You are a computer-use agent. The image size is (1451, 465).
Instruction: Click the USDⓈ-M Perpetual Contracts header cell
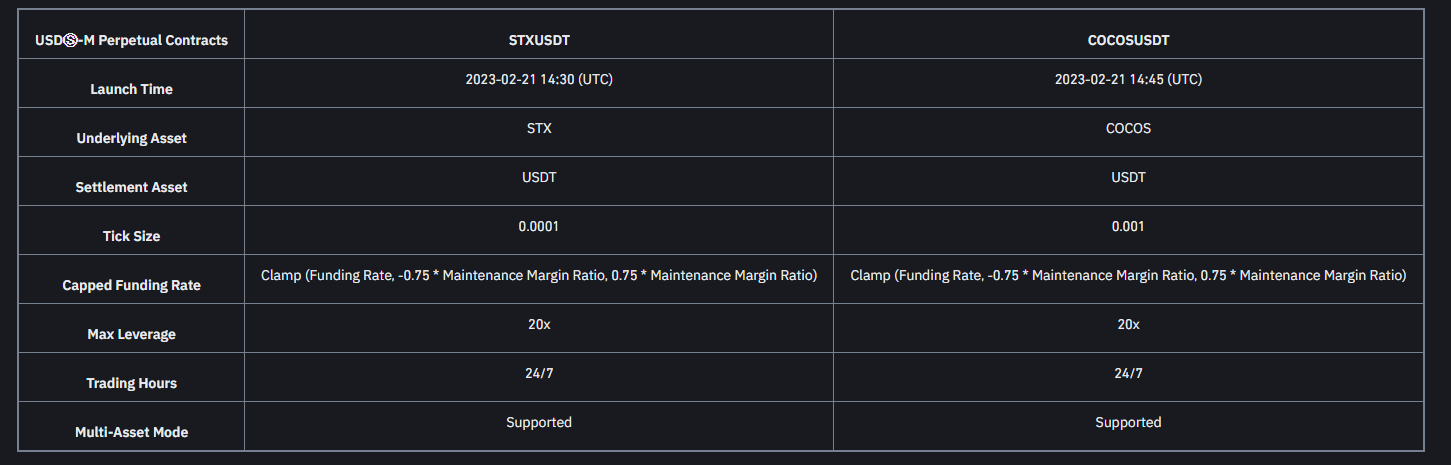pos(131,41)
